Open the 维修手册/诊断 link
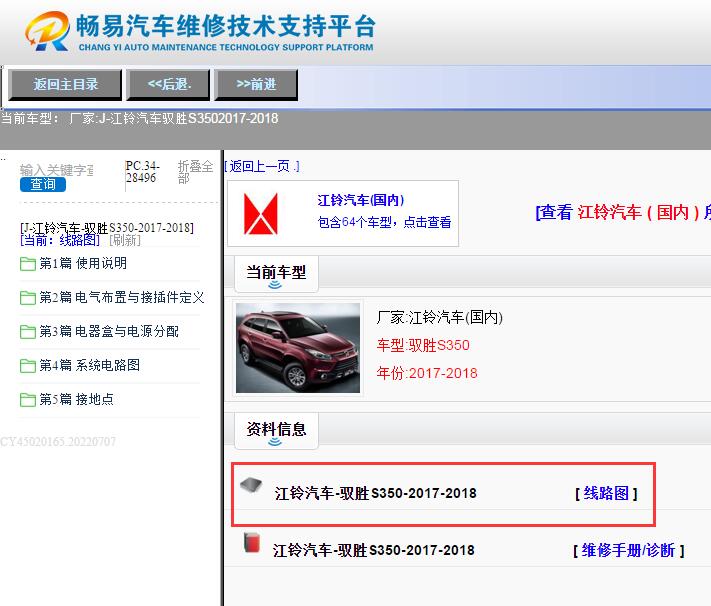This screenshot has height=606, width=711. (x=628, y=550)
